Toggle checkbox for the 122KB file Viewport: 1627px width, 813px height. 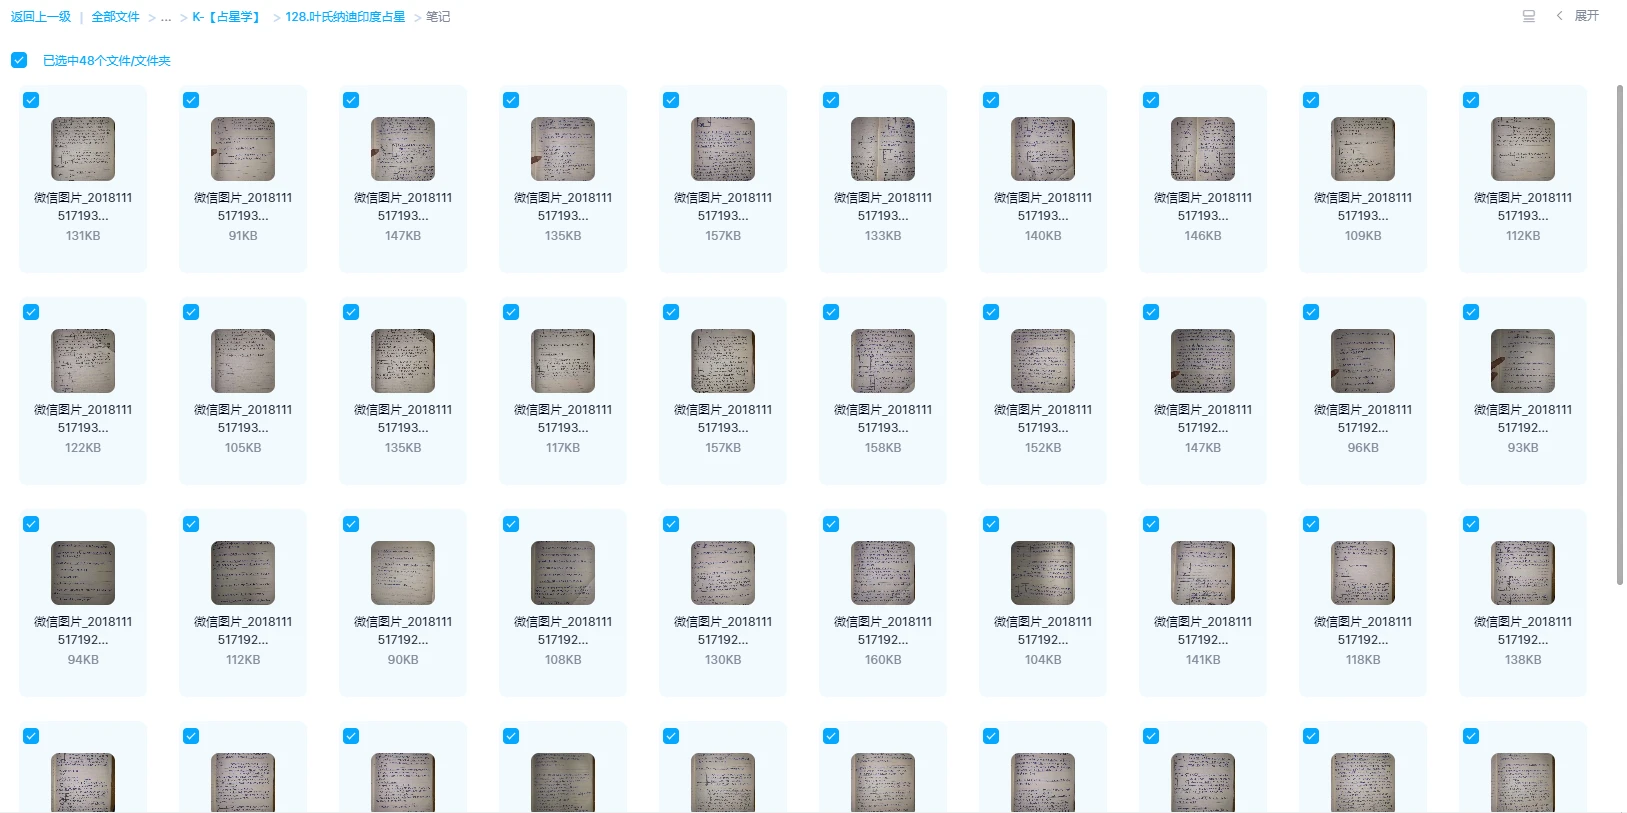tap(31, 312)
